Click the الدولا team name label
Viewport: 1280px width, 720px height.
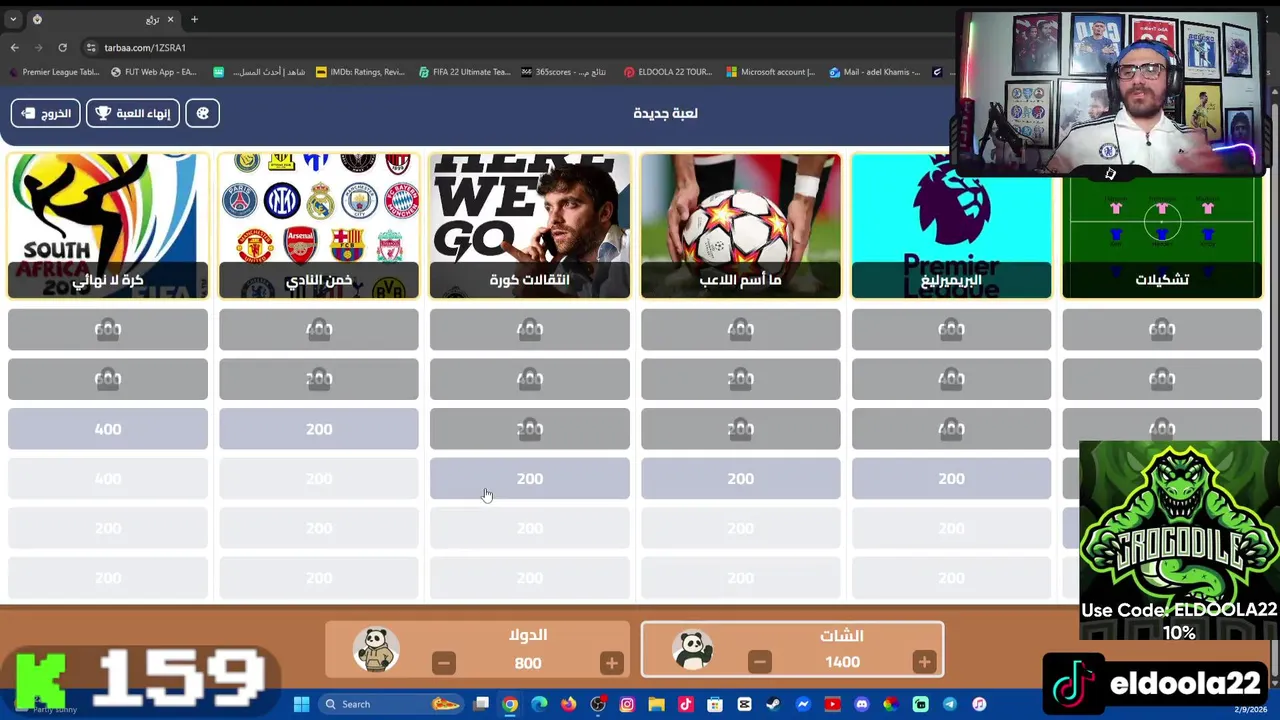528,635
